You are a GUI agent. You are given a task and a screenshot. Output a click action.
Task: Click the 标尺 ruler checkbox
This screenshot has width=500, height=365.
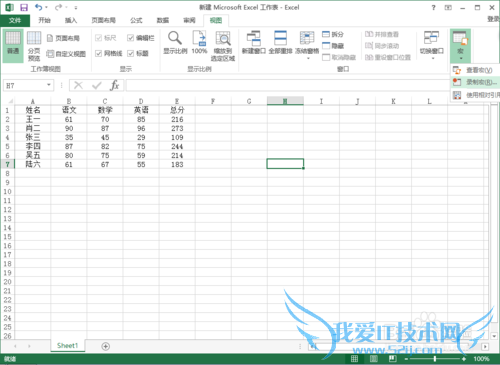tap(98, 38)
